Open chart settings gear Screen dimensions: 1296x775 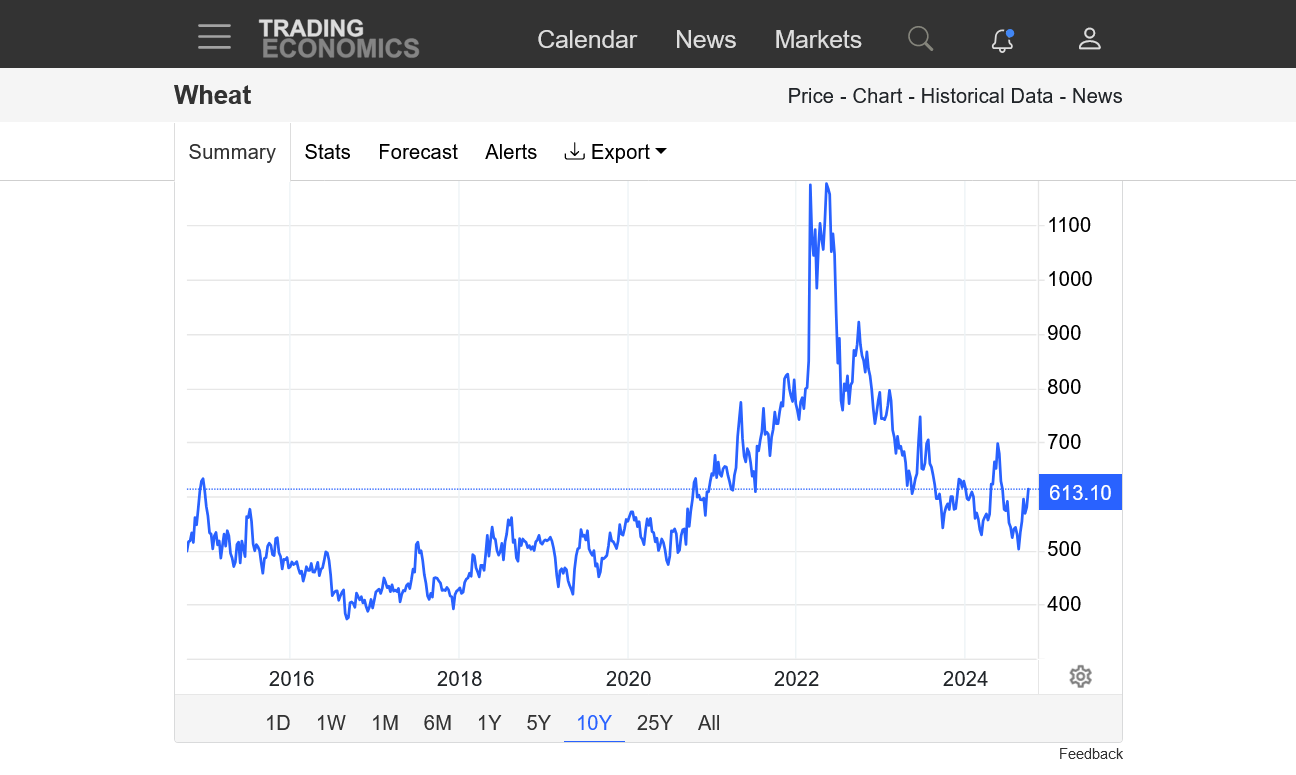coord(1080,677)
